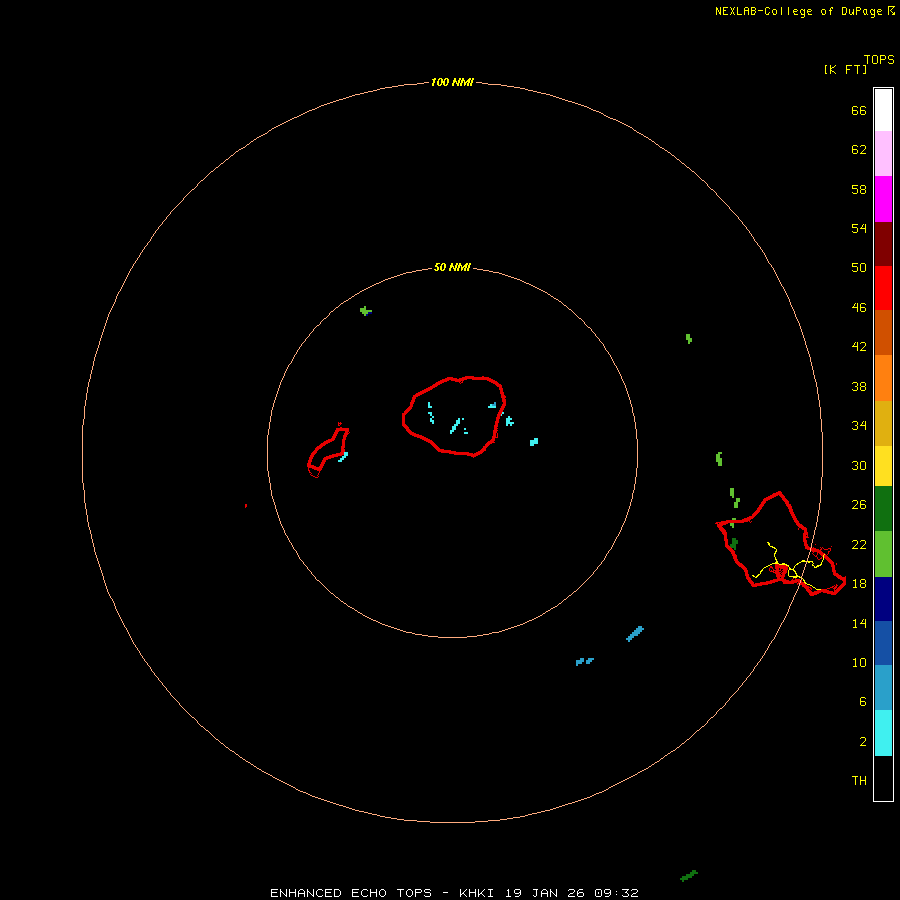The width and height of the screenshot is (900, 900).
Task: Click the blue diagonal echo streak southeast
Action: tap(635, 634)
